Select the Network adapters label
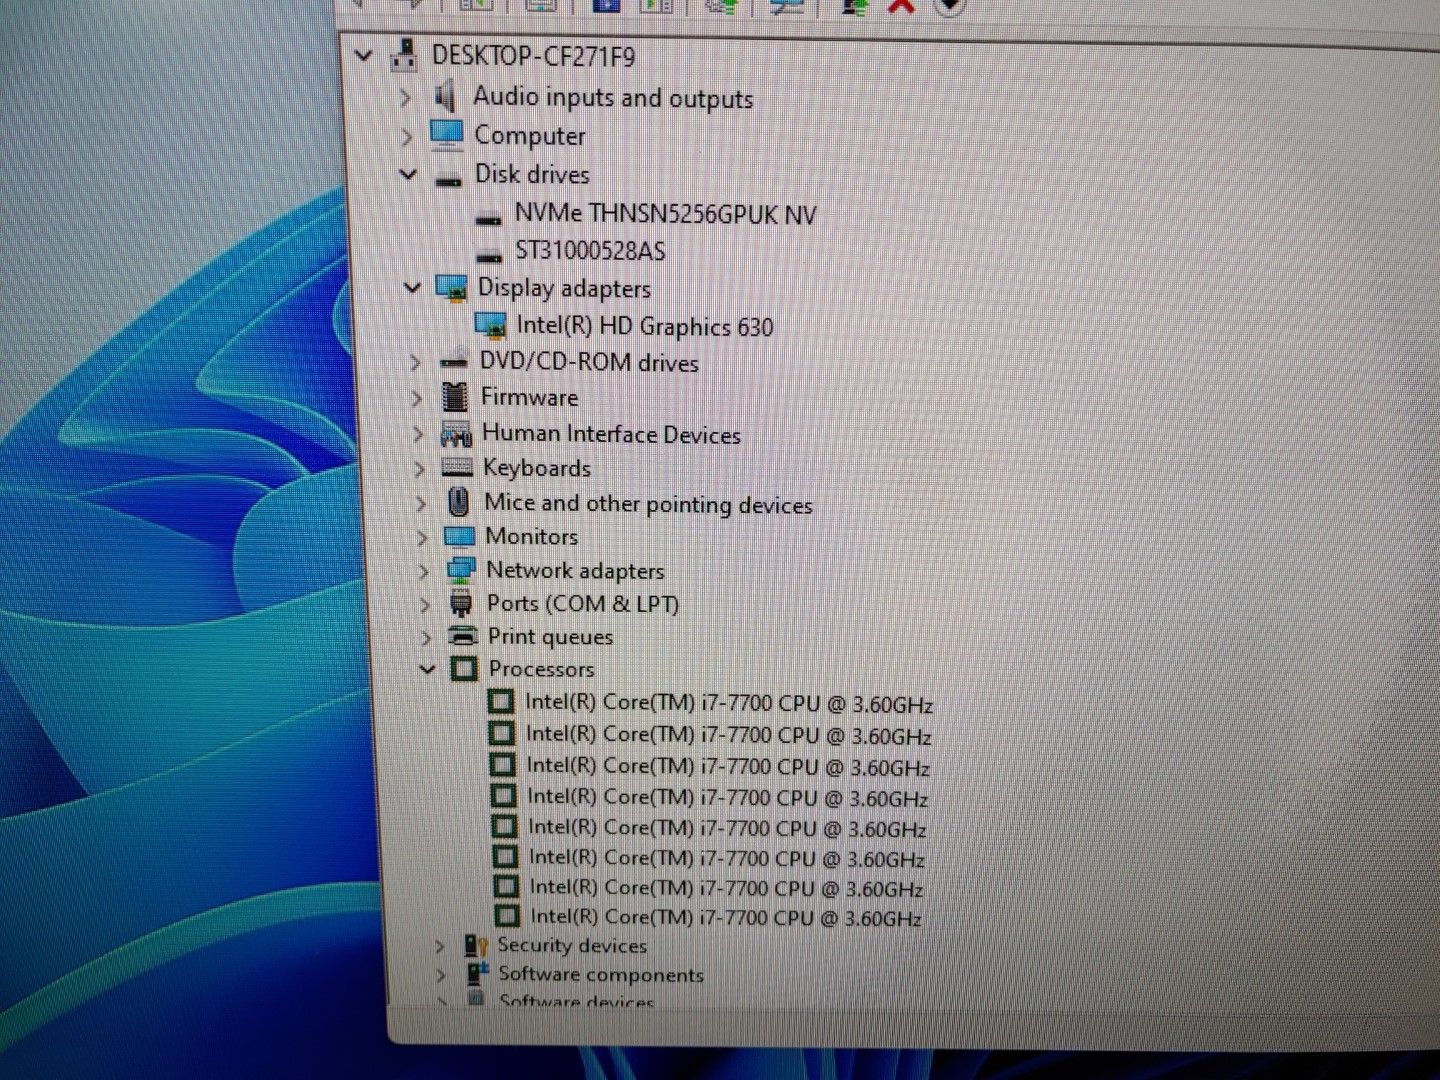The image size is (1440, 1080). pos(575,571)
